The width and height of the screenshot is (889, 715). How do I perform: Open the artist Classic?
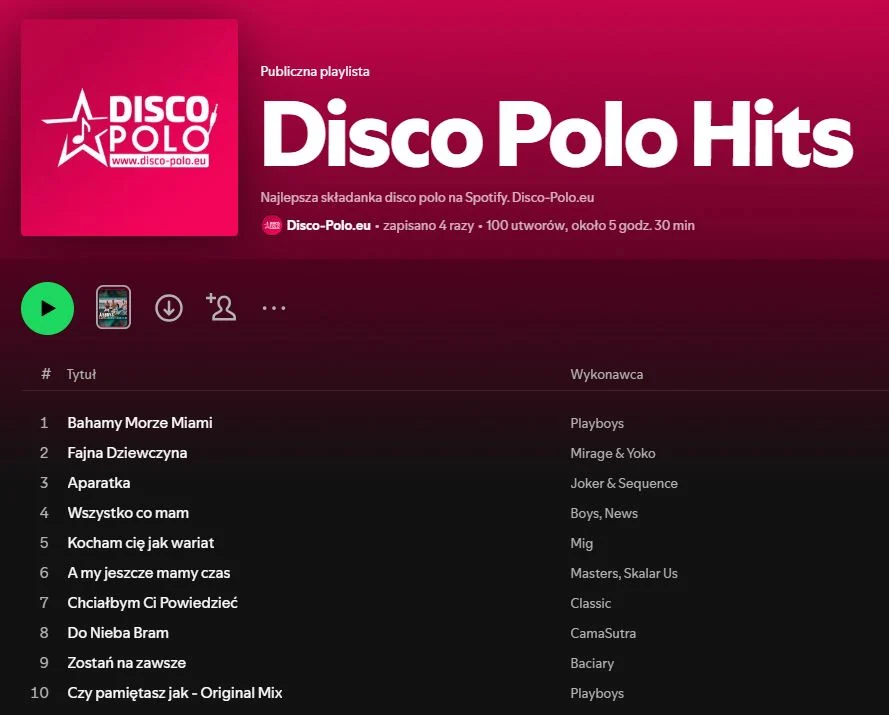[591, 603]
